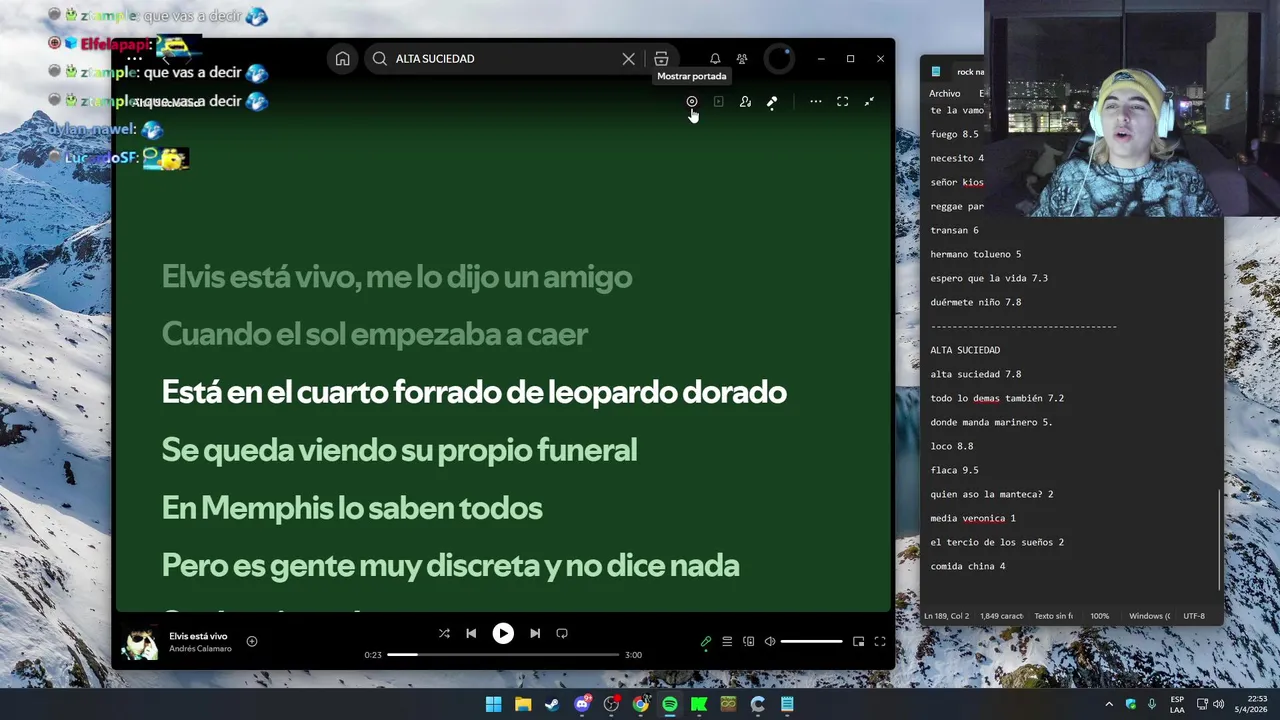Viewport: 1280px width, 720px height.
Task: Add song to library with plus icon
Action: tap(252, 641)
